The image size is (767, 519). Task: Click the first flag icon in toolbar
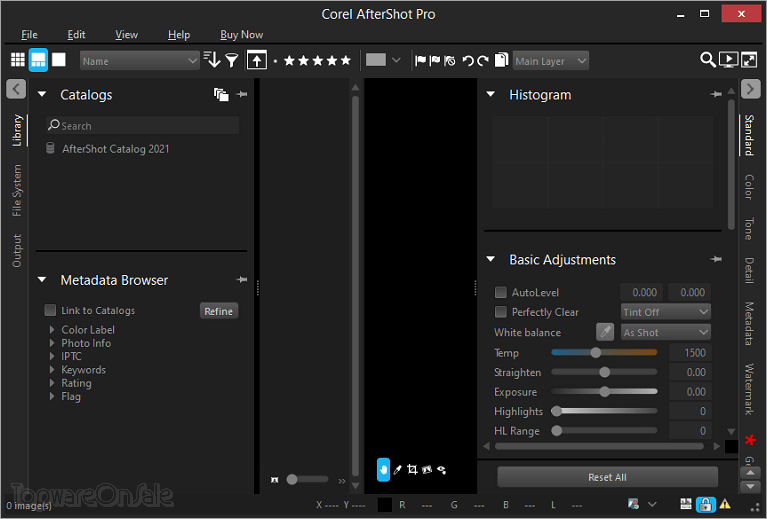[420, 60]
